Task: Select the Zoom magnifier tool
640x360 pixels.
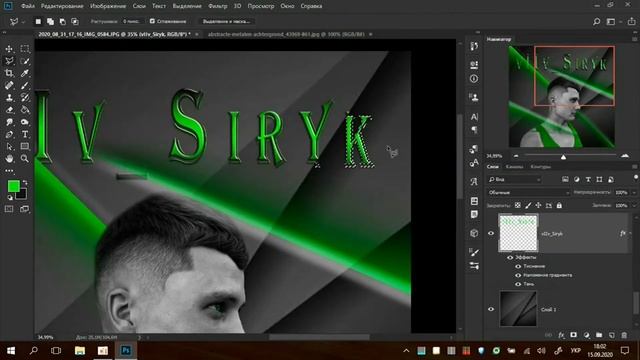Action: (24, 159)
